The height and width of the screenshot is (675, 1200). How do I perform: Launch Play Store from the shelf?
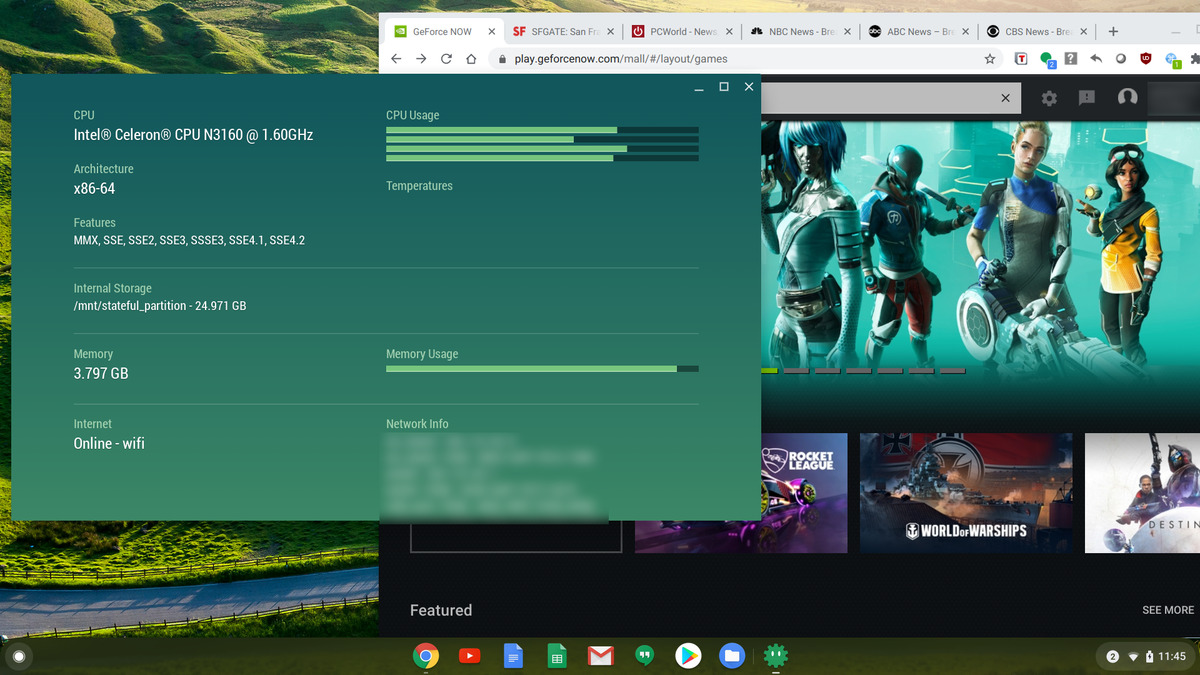point(688,656)
